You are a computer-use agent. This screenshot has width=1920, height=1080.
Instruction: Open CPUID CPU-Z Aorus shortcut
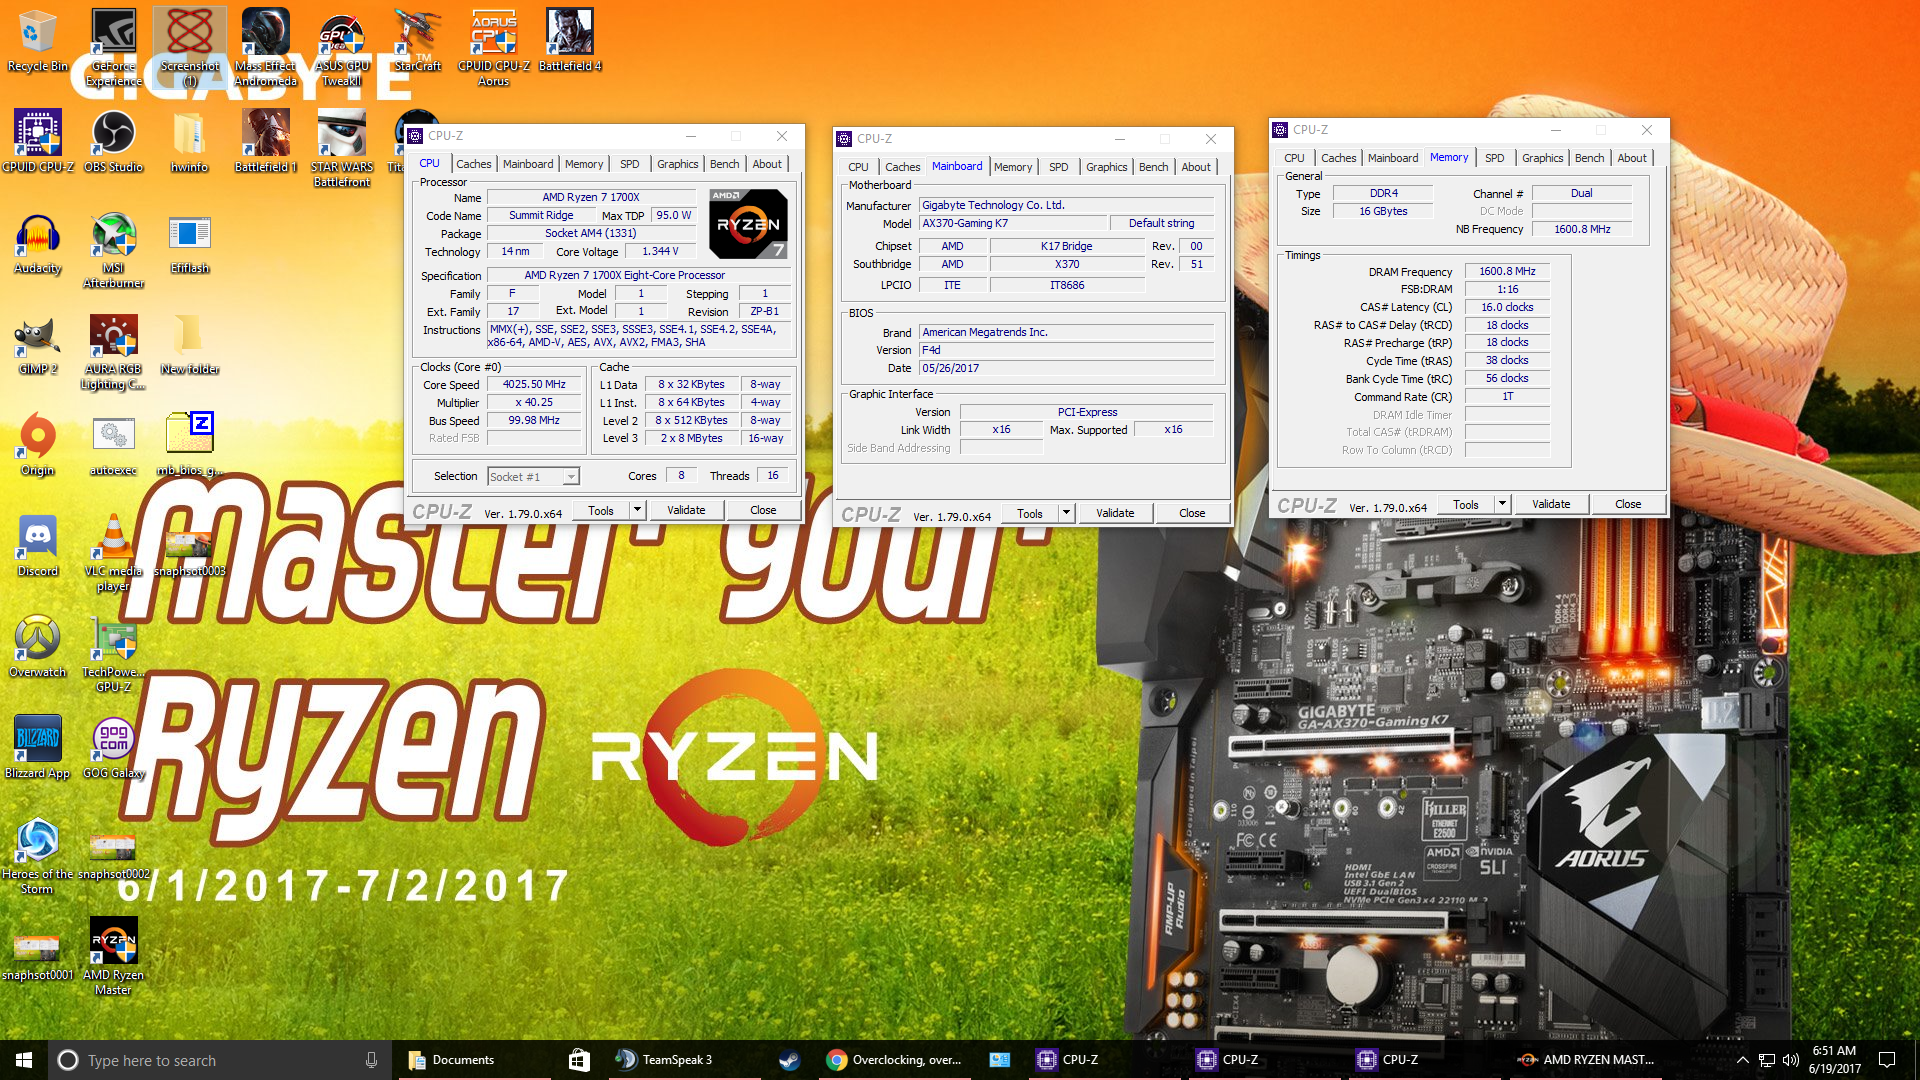tap(493, 48)
